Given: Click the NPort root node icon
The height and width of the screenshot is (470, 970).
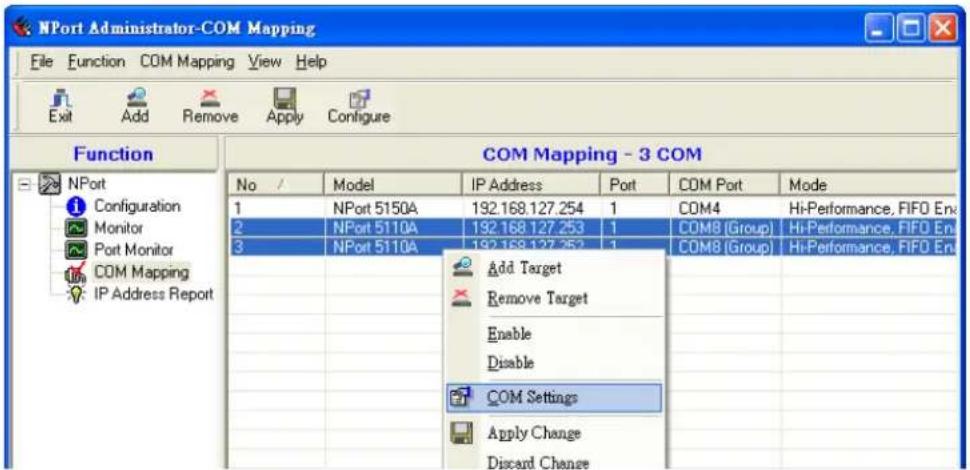Looking at the screenshot, I should pos(50,184).
